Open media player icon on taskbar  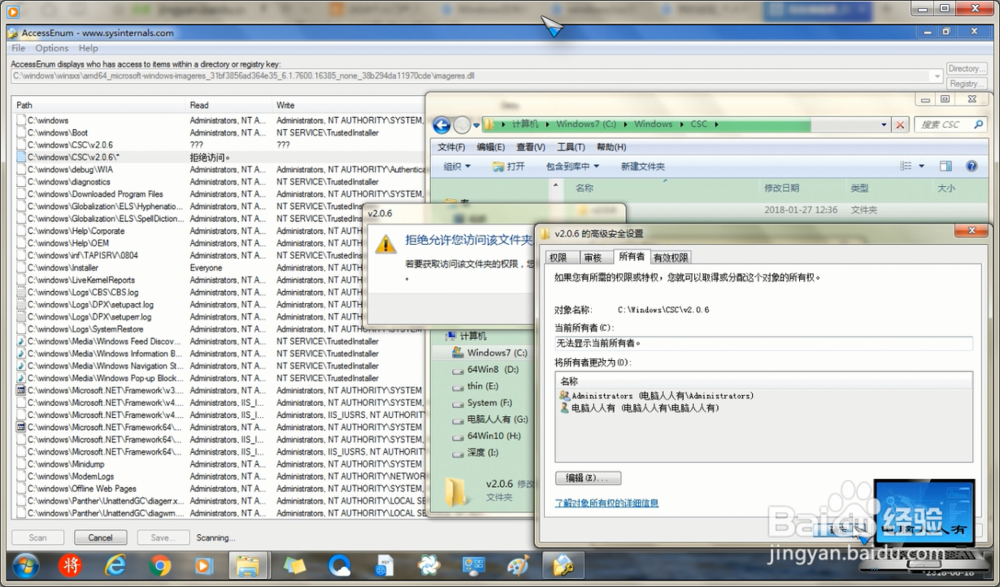tap(203, 565)
